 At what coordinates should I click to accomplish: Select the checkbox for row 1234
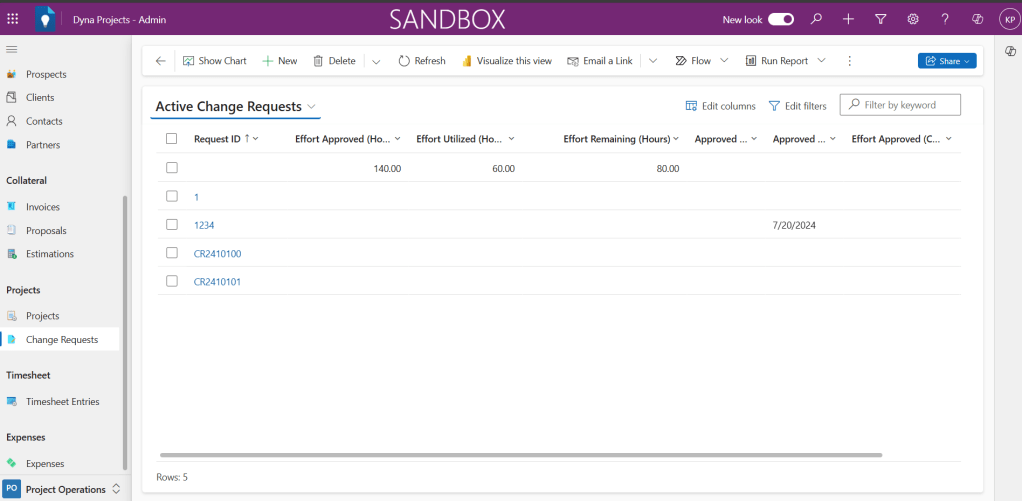[172, 225]
